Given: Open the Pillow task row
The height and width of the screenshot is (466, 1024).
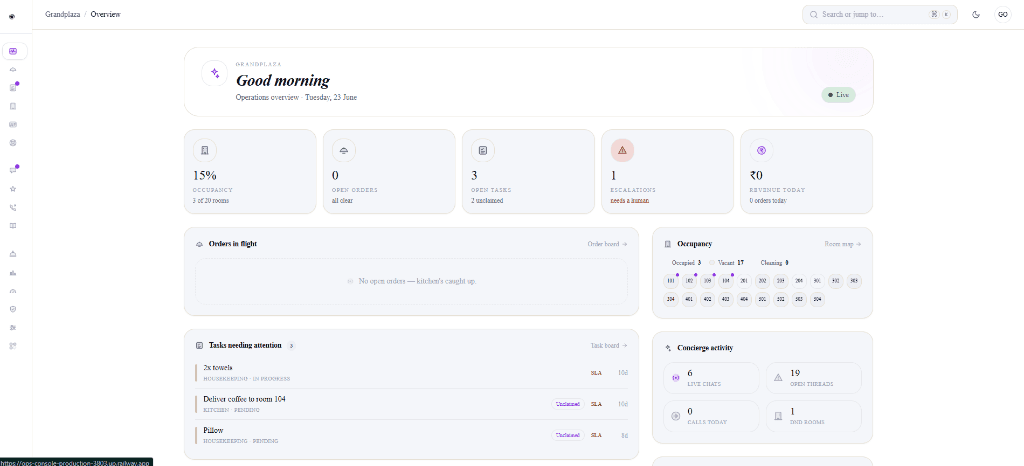Looking at the screenshot, I should pos(411,435).
